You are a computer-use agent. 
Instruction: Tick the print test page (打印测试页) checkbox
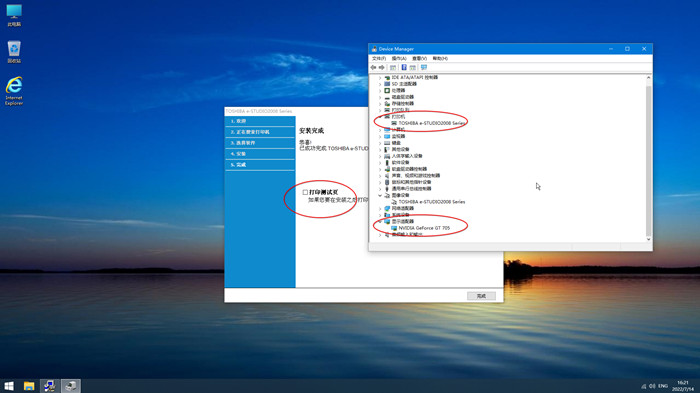pyautogui.click(x=305, y=192)
